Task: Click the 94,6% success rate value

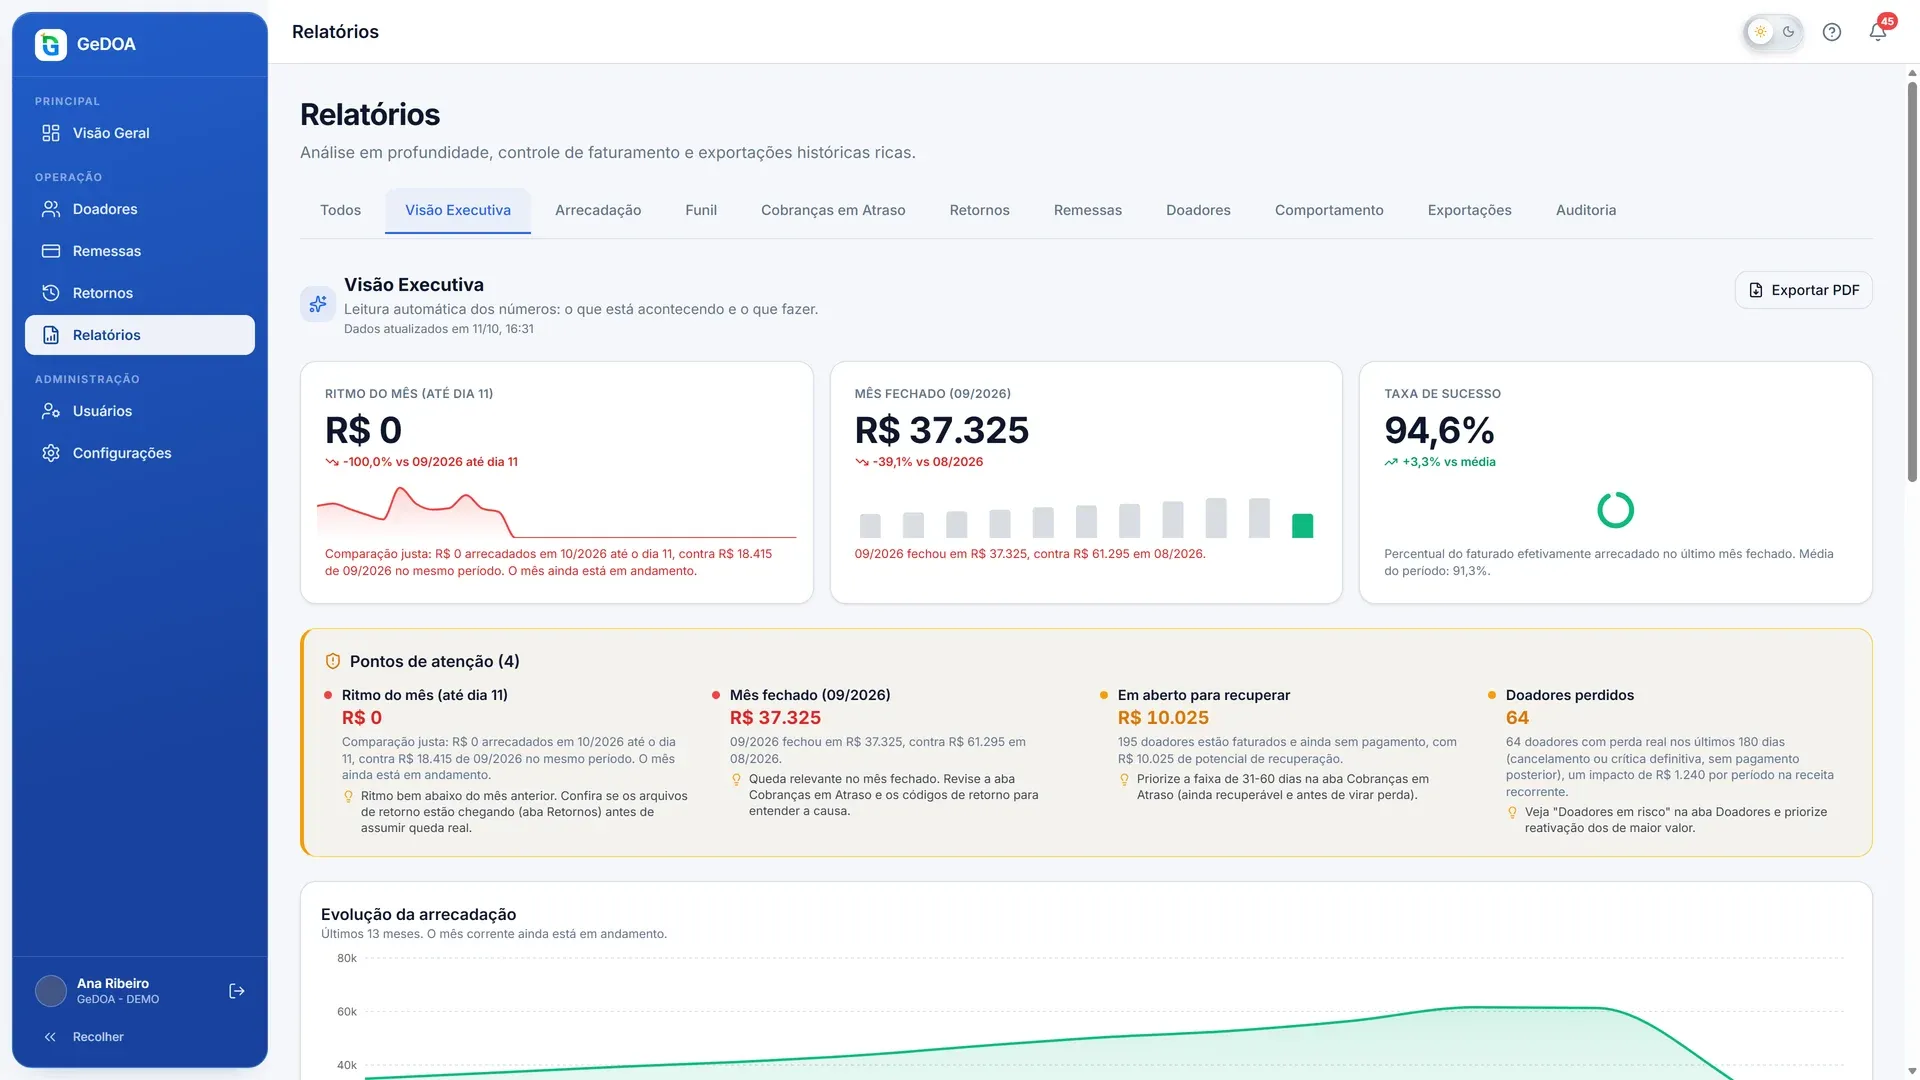Action: pos(1439,430)
